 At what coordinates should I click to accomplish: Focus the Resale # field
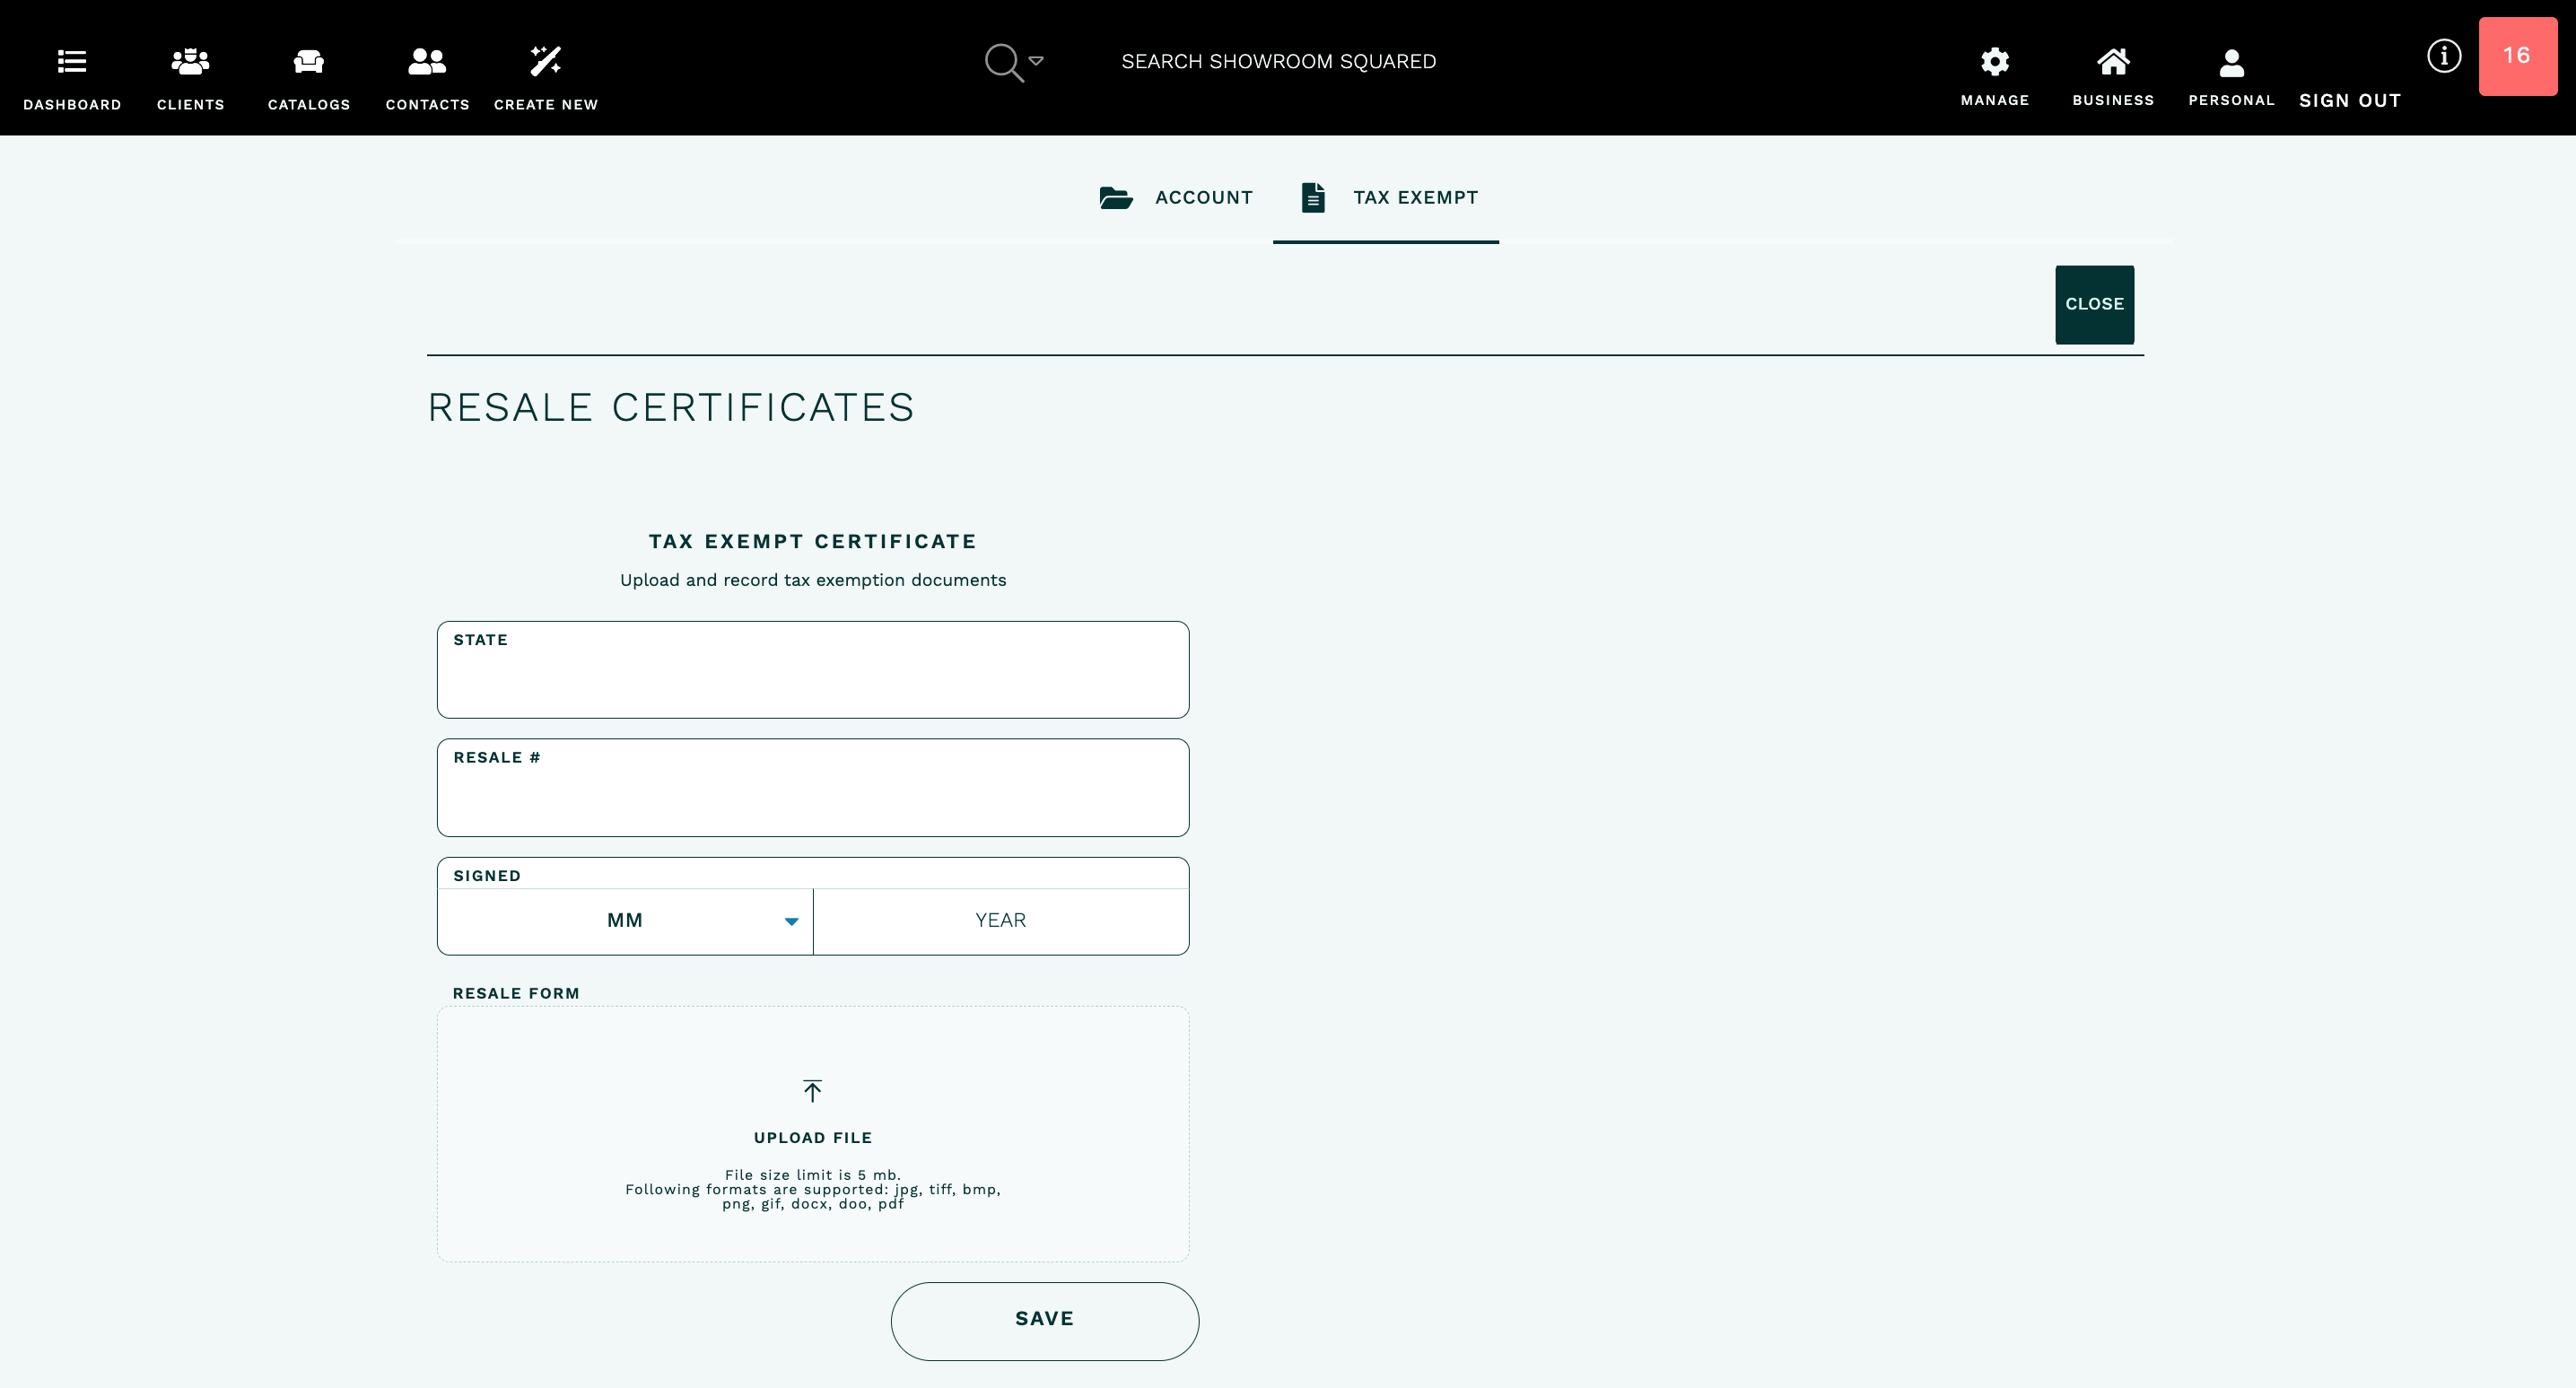point(812,799)
